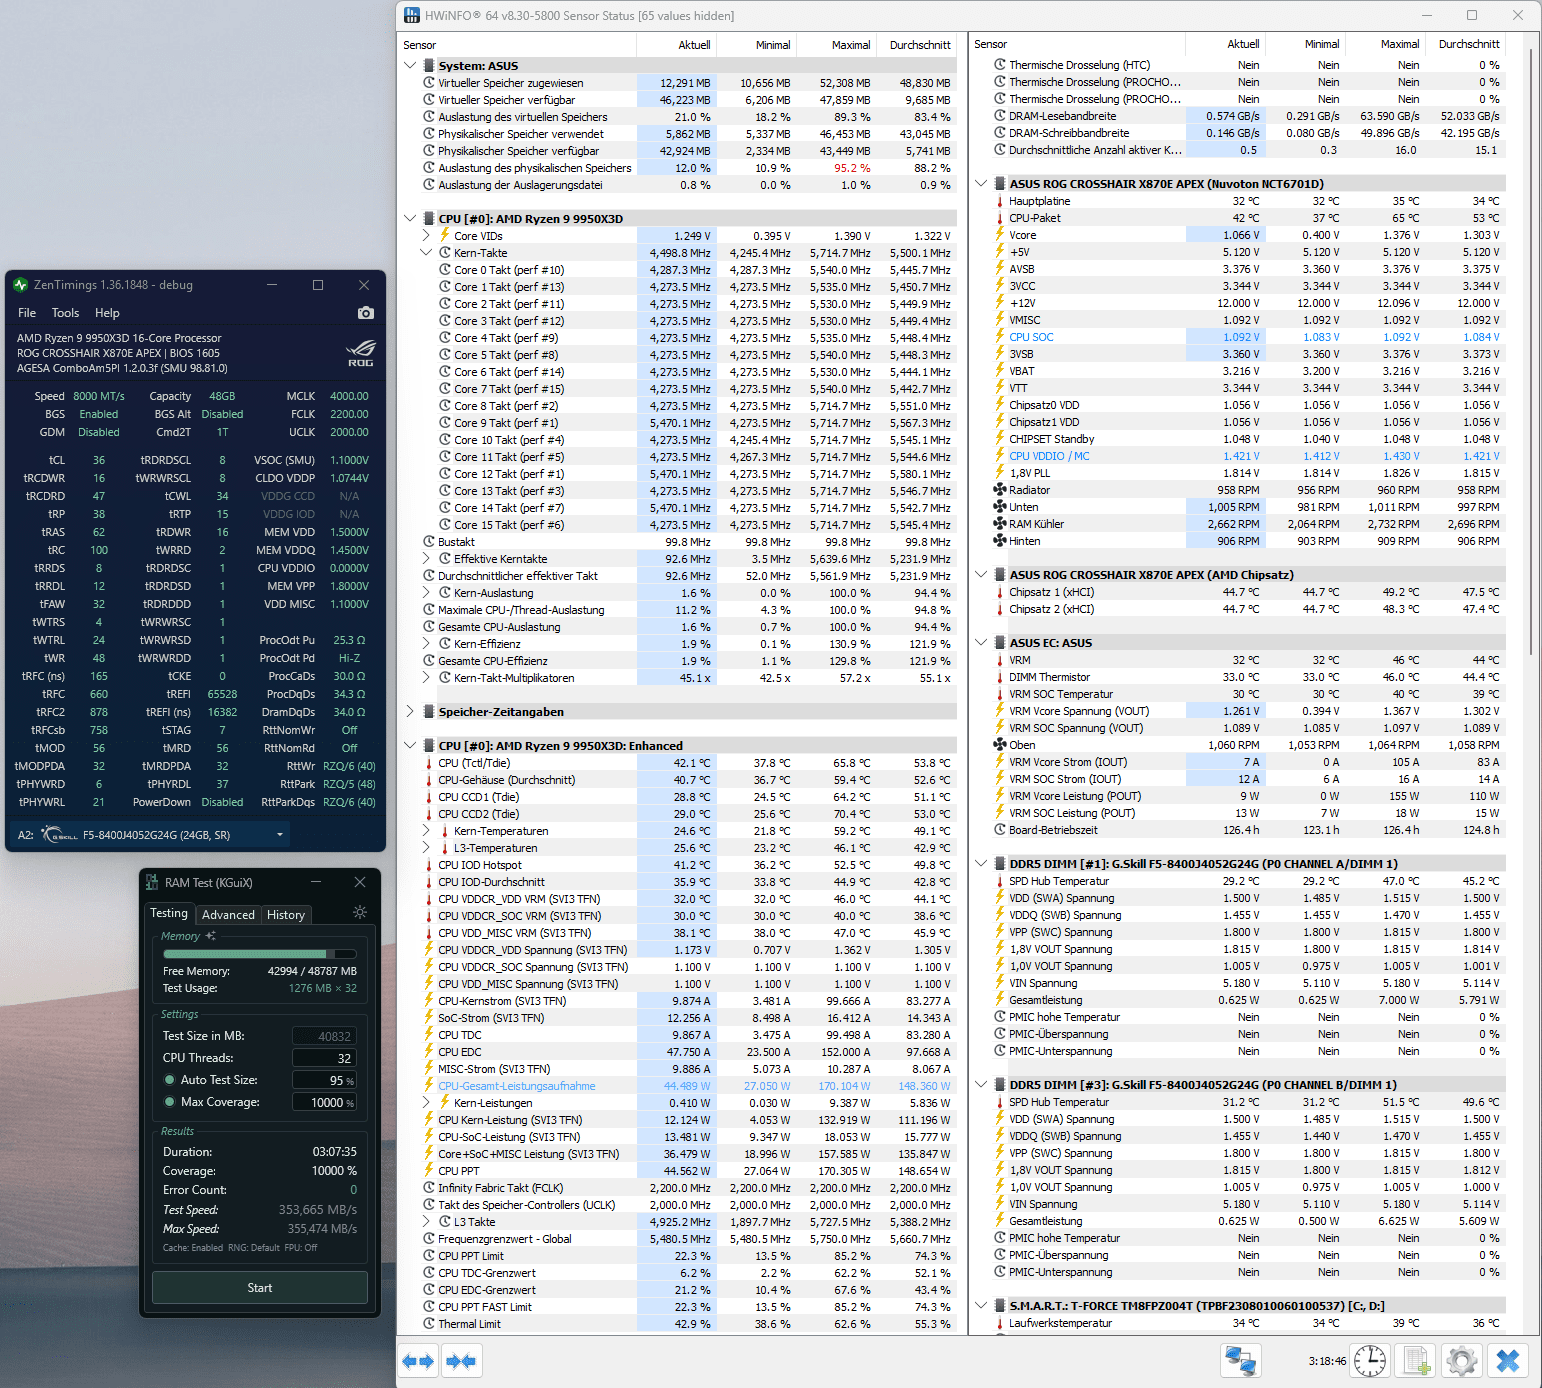Switch to the History tab in RAM Test

tap(286, 915)
